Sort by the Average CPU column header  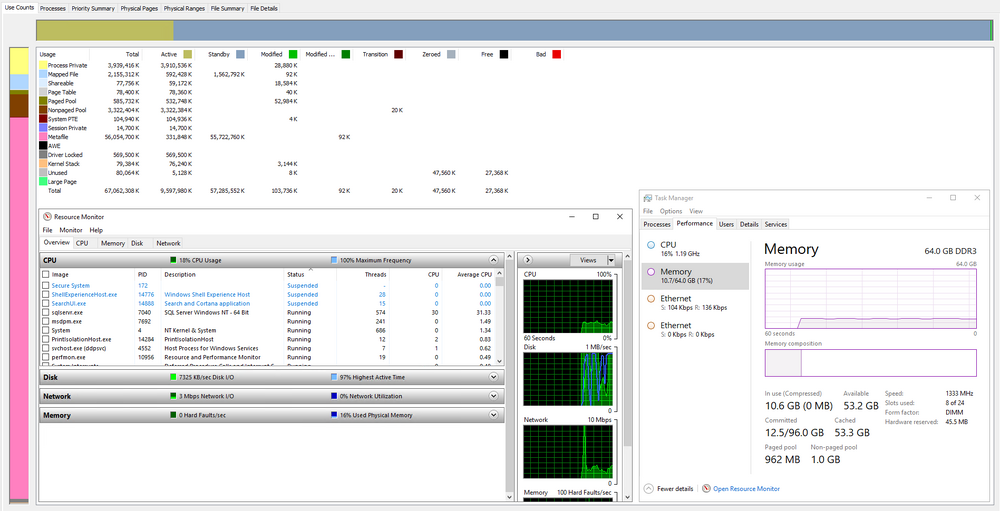tap(474, 275)
